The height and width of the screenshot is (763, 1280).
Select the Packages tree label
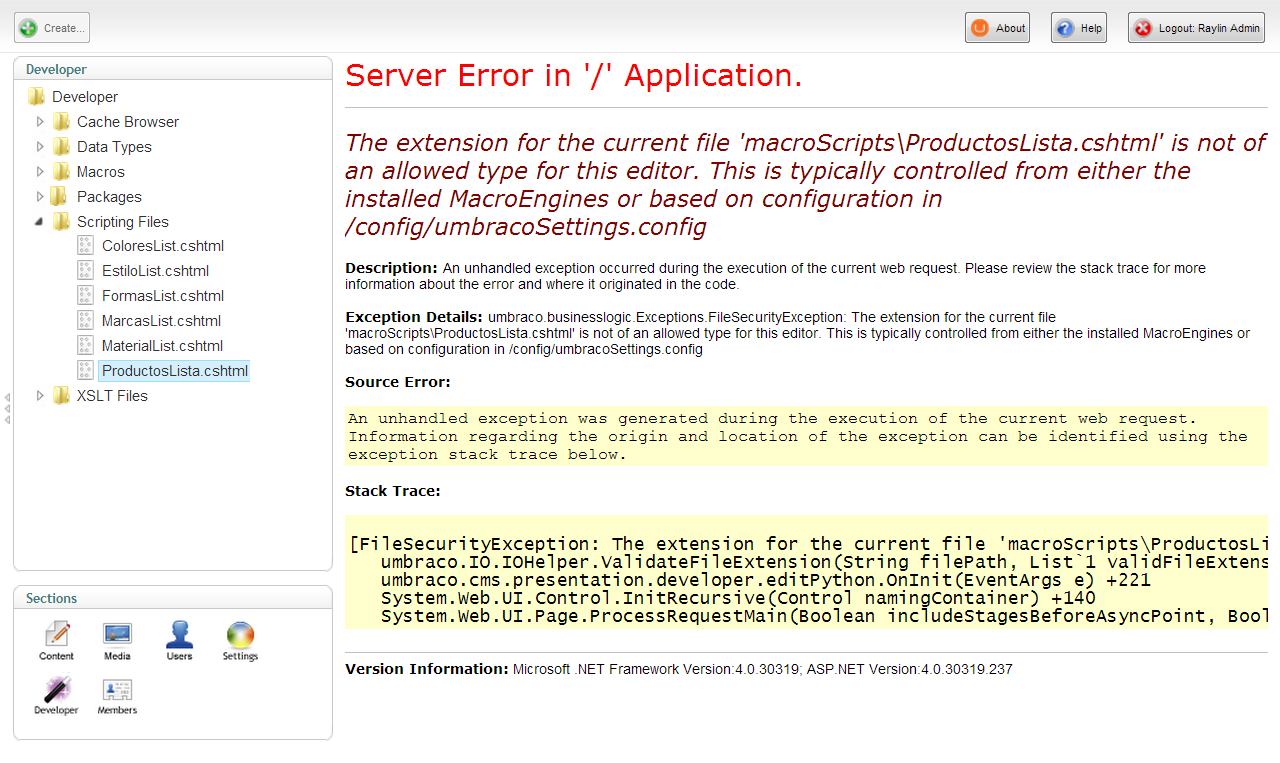click(109, 196)
